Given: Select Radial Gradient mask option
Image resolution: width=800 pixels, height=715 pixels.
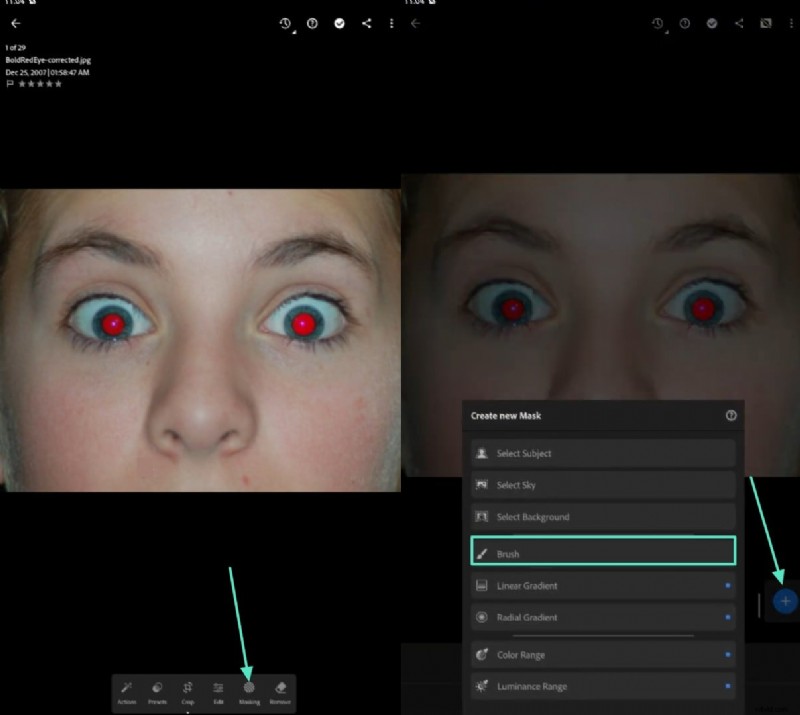Looking at the screenshot, I should coord(601,617).
